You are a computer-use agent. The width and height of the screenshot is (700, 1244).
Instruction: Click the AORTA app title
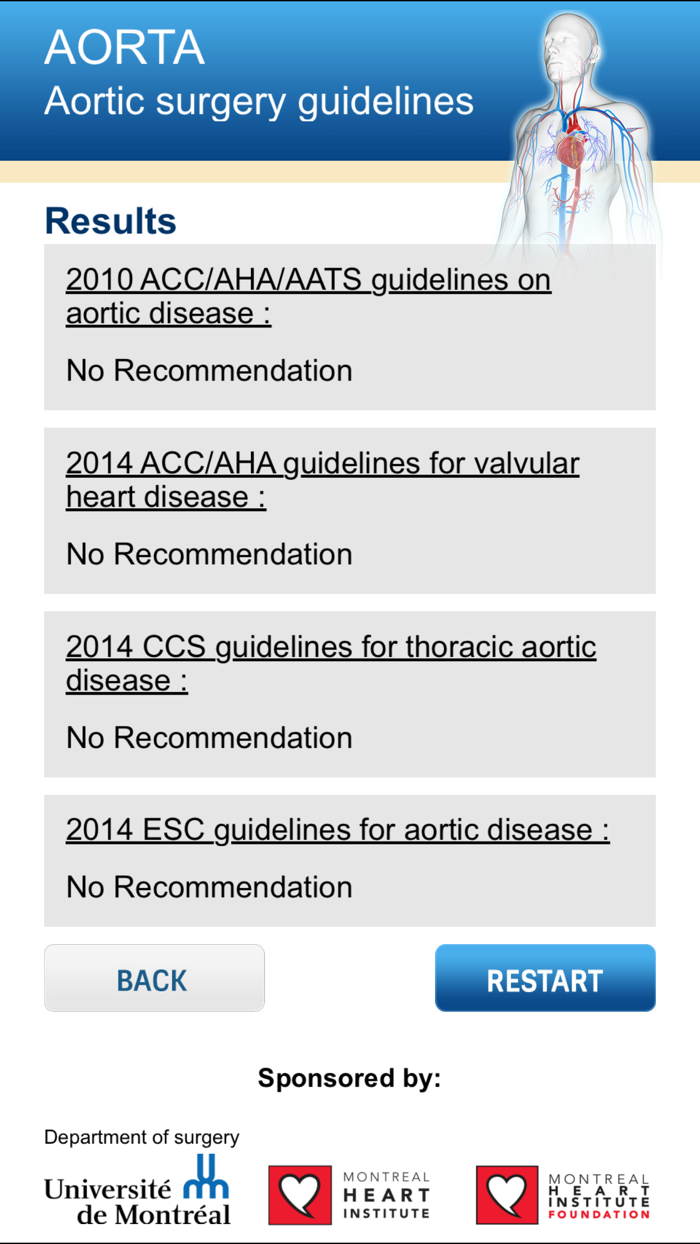[x=124, y=47]
